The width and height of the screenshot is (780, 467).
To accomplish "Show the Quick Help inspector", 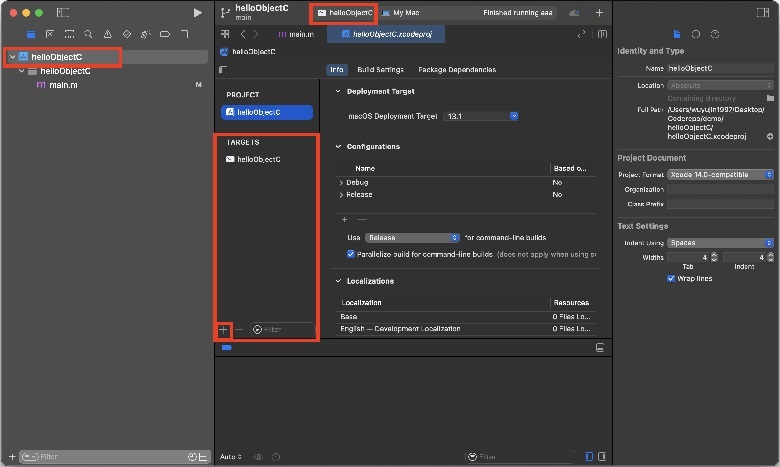I will coord(715,34).
